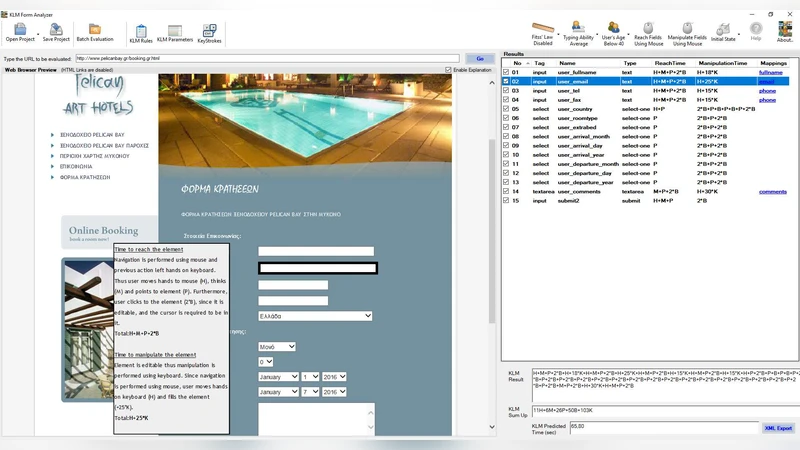Click the Open Project toolbar icon
Viewport: 800px width, 450px height.
click(19, 30)
